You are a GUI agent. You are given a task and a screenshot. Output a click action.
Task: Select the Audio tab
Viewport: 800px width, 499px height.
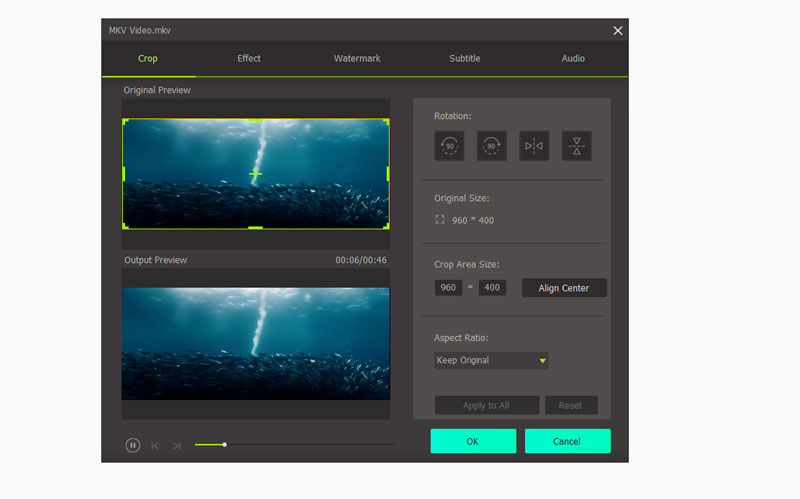point(573,59)
